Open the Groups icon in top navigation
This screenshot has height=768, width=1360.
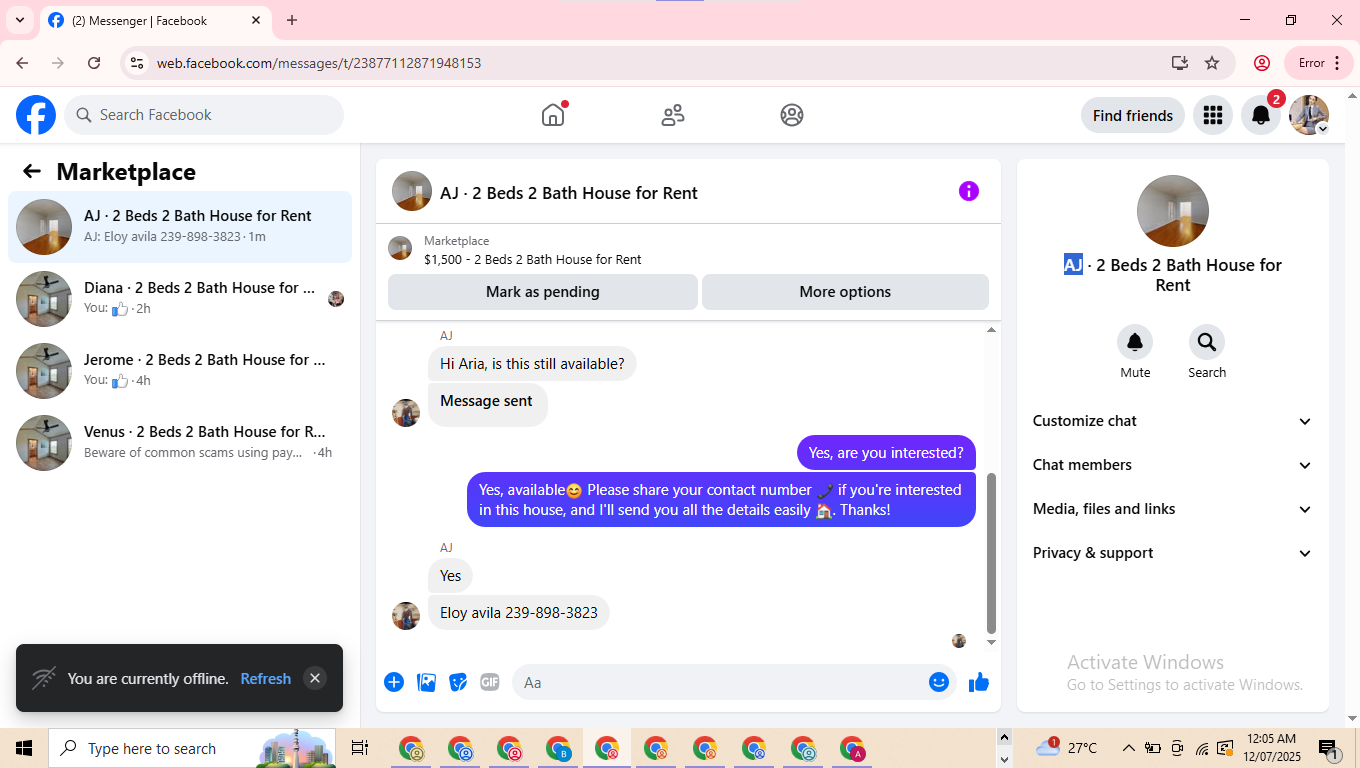pyautogui.click(x=792, y=115)
